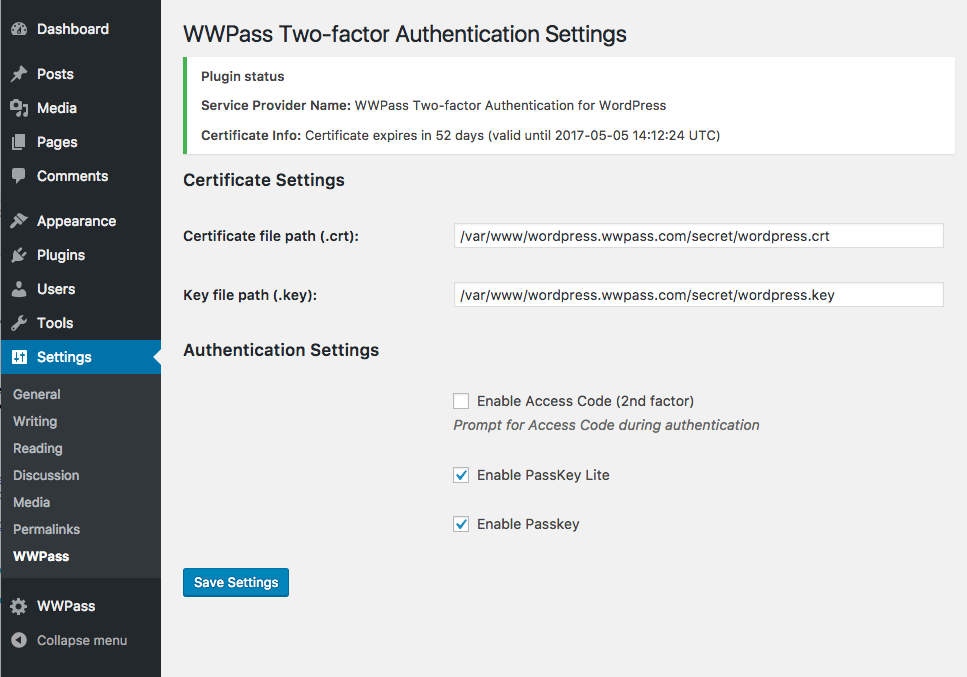The height and width of the screenshot is (677, 967).
Task: Click the Authentication Settings heading
Action: click(281, 350)
